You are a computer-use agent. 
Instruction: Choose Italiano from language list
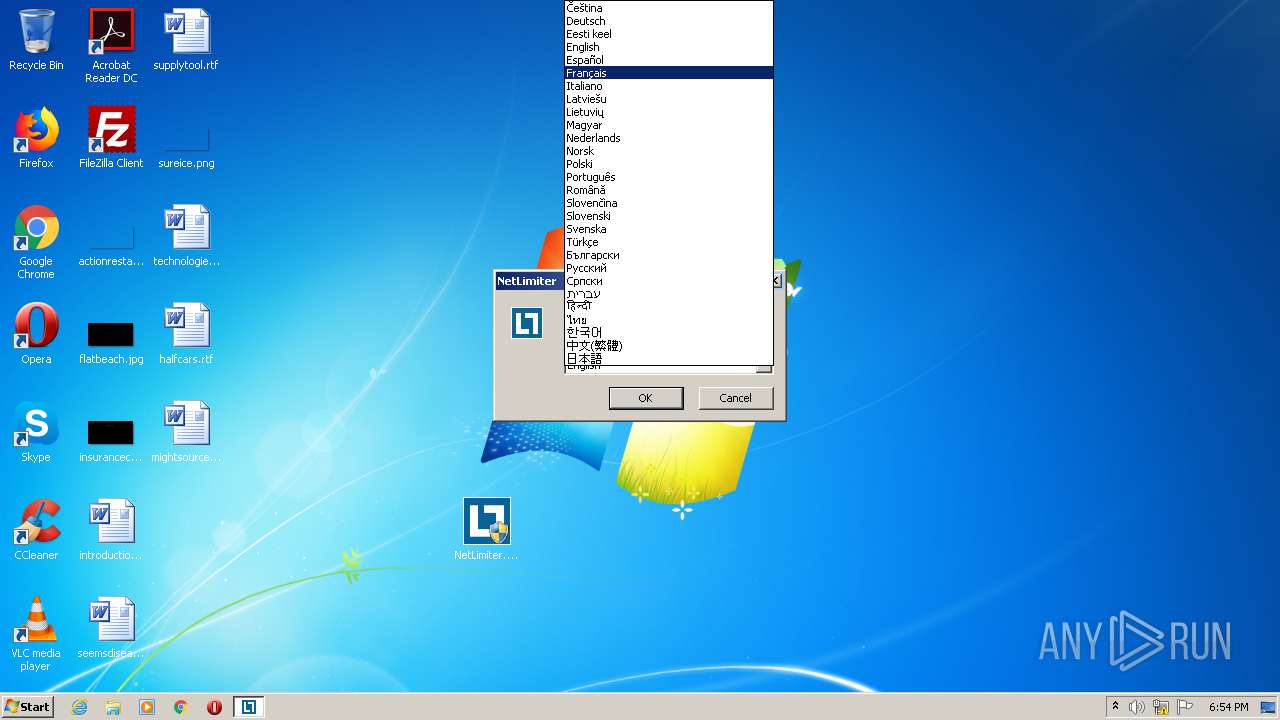[669, 86]
